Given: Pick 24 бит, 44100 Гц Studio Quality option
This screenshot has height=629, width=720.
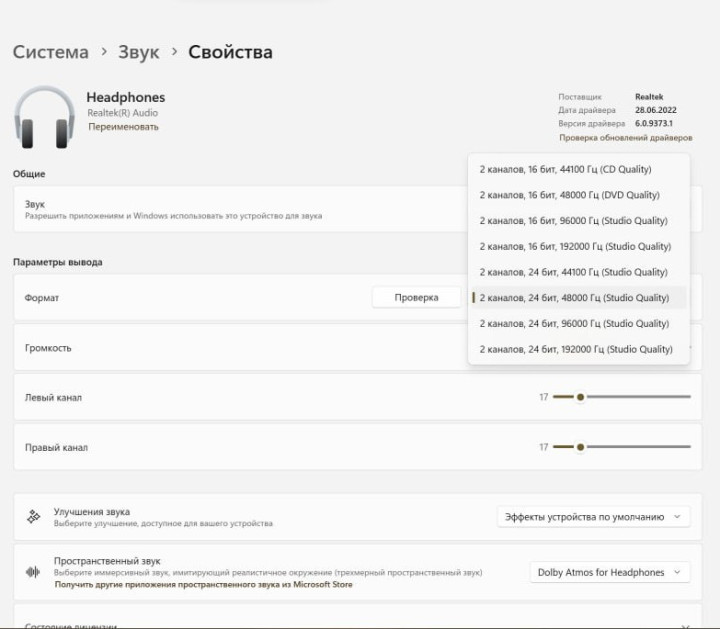Looking at the screenshot, I should coord(573,272).
